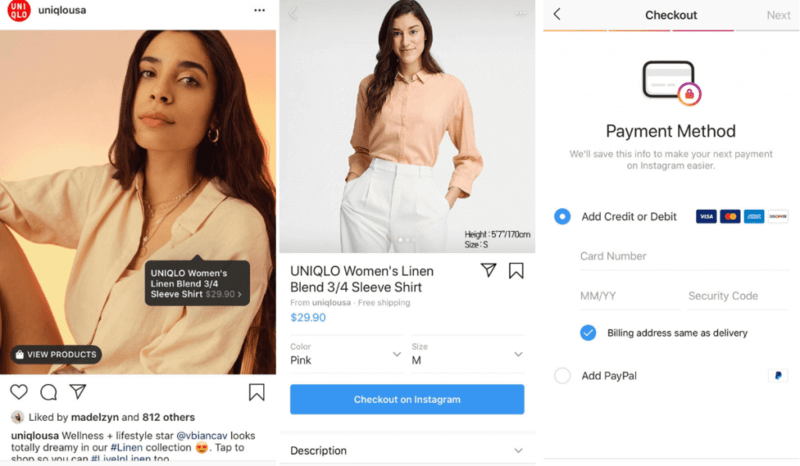Open the Color dropdown showing Pink
The width and height of the screenshot is (800, 466).
[346, 354]
